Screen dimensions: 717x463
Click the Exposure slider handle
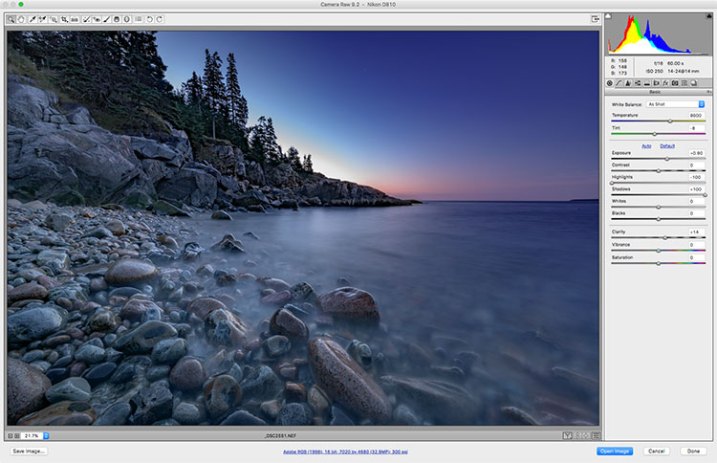667,159
